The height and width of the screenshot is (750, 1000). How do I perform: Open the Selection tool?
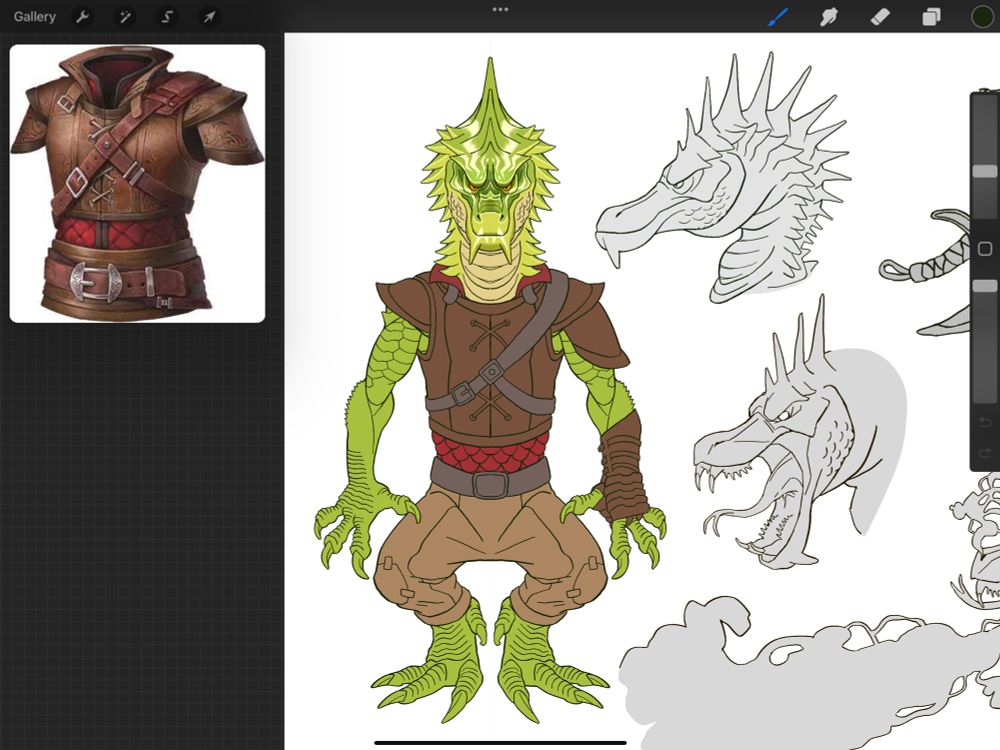[167, 17]
